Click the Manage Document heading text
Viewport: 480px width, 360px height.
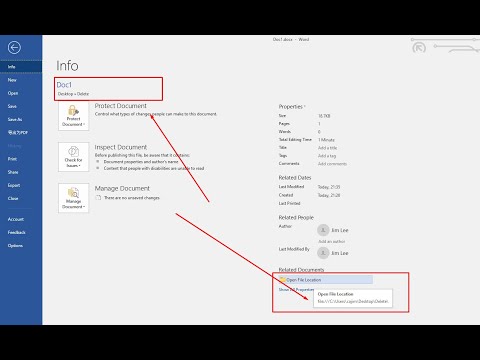pos(122,188)
